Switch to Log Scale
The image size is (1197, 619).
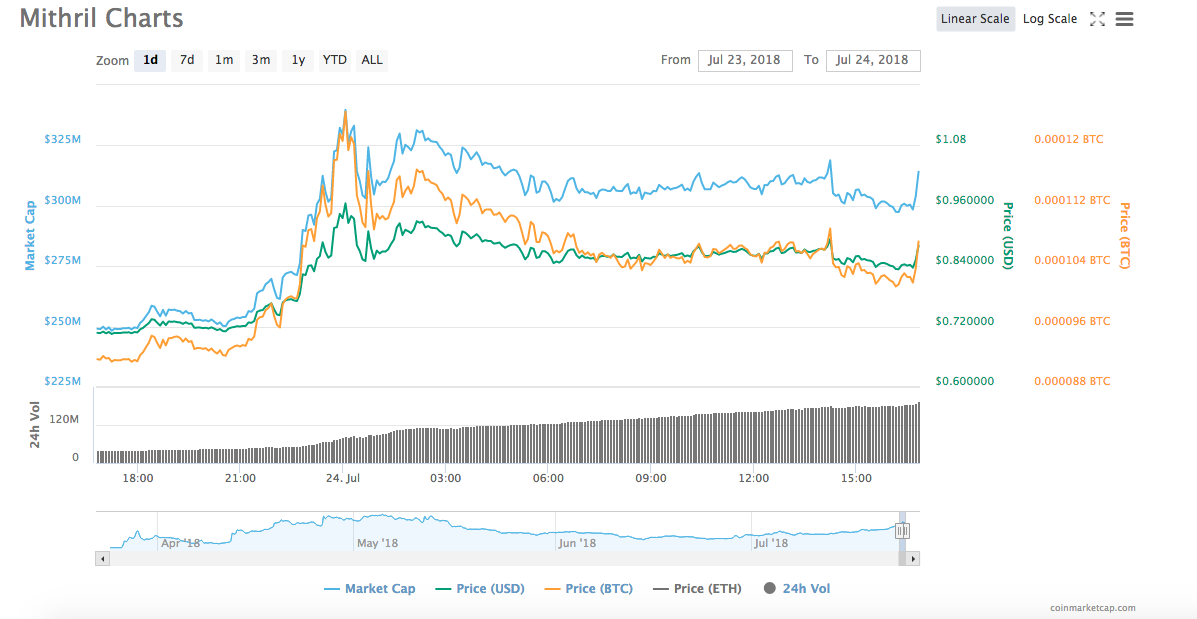1050,19
